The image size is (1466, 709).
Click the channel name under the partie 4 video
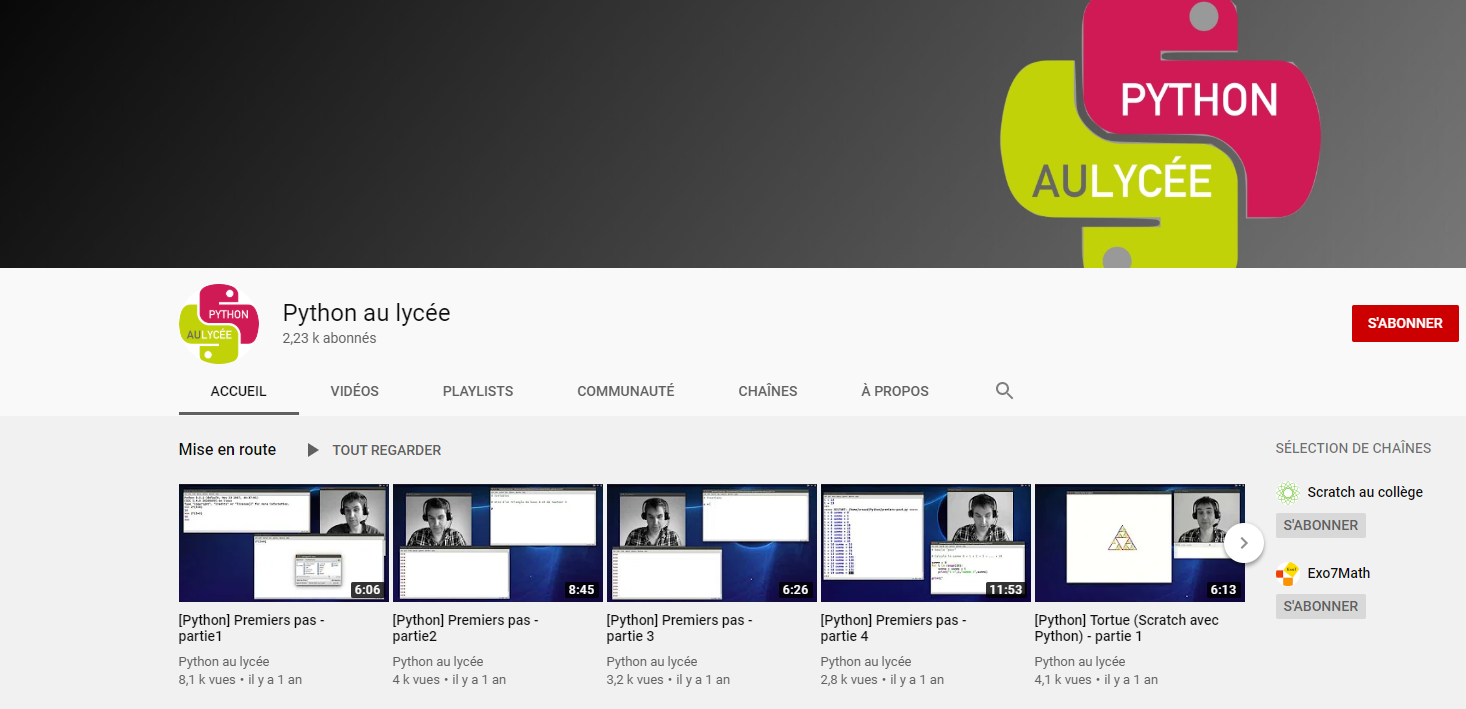point(866,661)
